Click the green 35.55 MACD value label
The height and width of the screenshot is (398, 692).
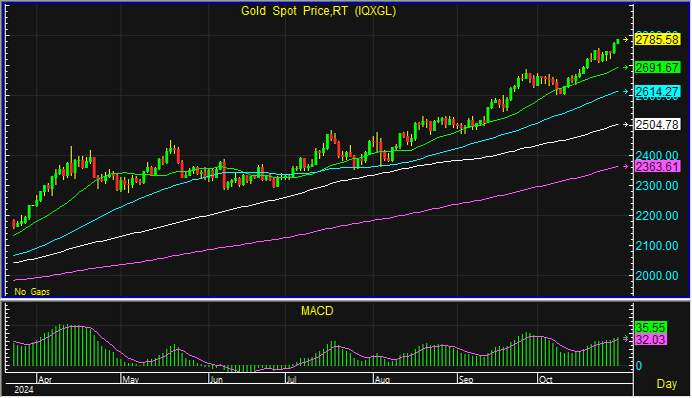pos(651,328)
